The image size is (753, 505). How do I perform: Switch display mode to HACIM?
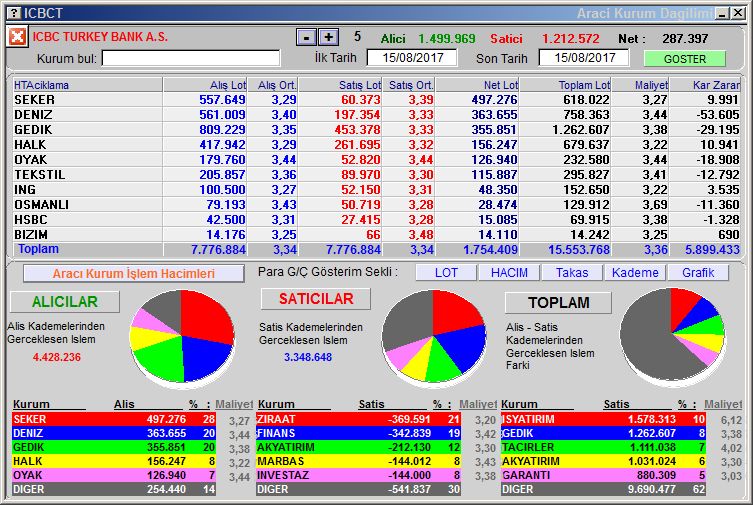[509, 273]
